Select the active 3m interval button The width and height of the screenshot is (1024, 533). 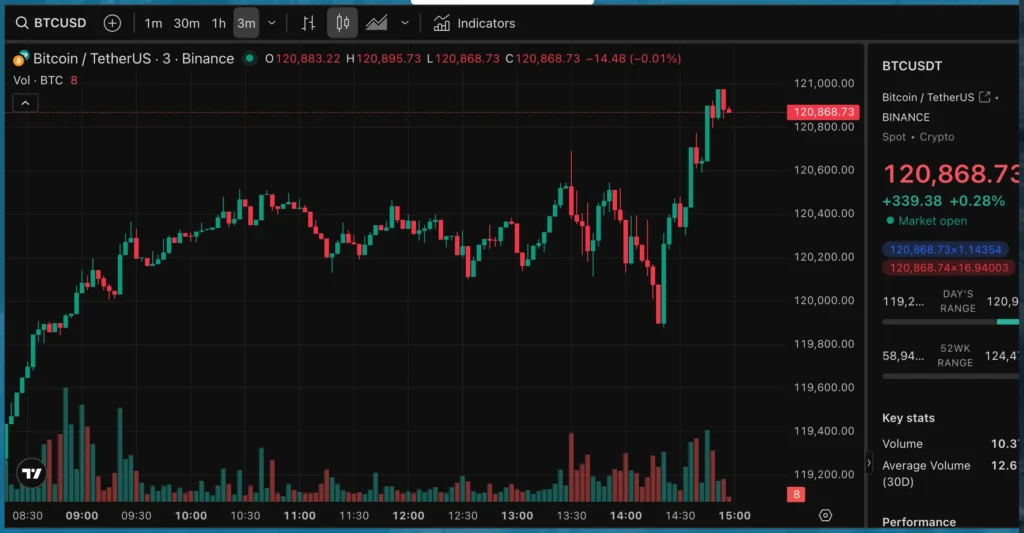(x=246, y=22)
